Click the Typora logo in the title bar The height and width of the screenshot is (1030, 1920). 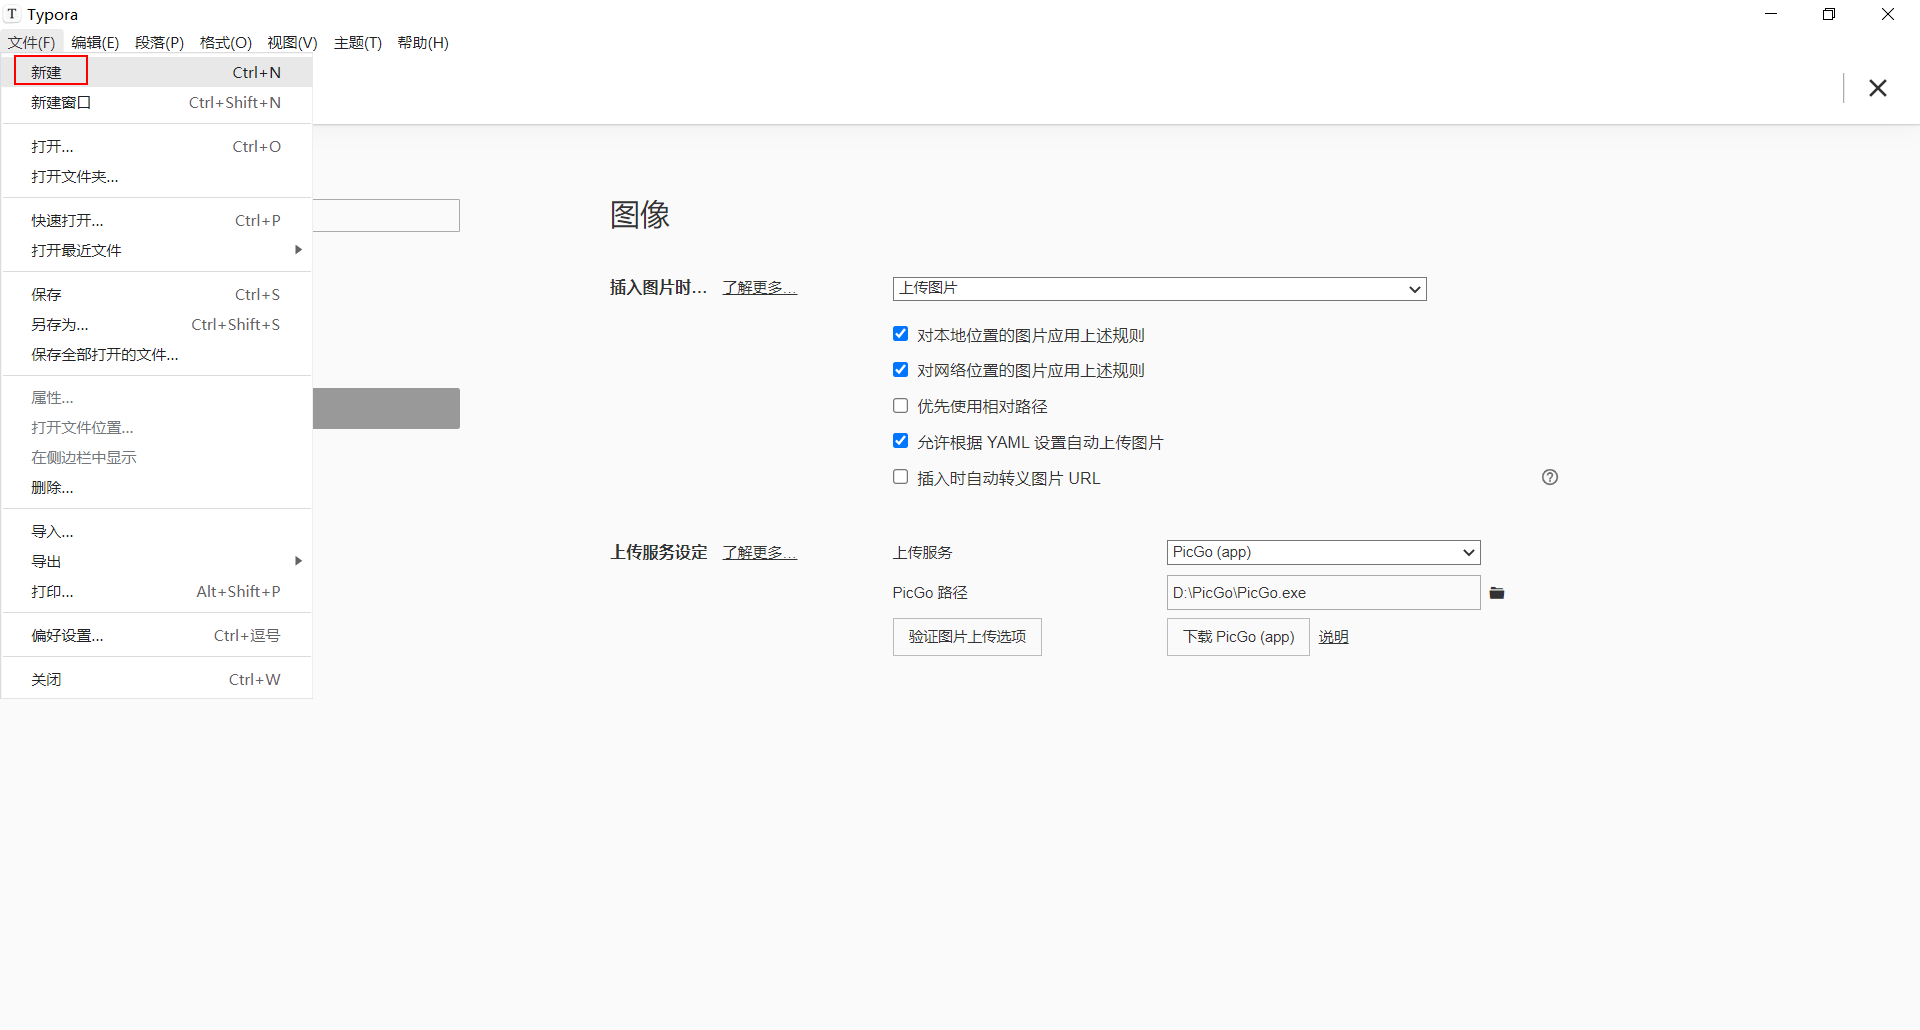click(12, 14)
